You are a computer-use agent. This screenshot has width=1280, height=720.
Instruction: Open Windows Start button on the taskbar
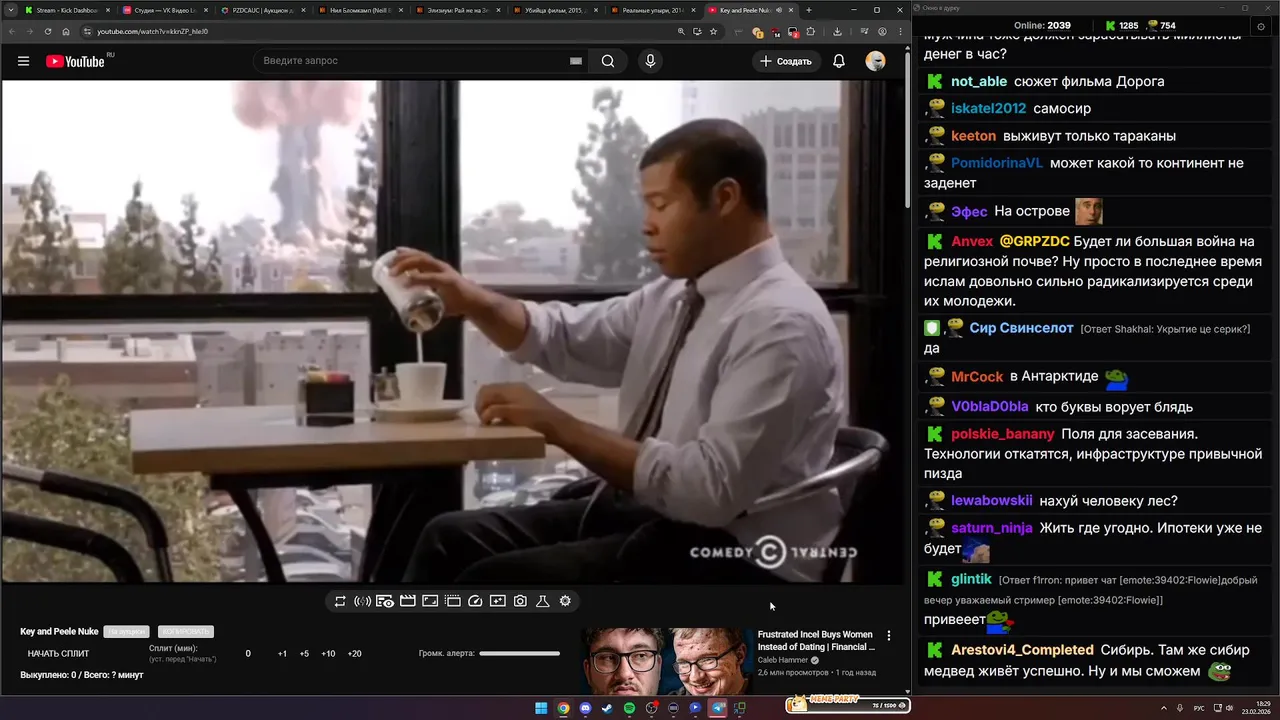pos(541,708)
